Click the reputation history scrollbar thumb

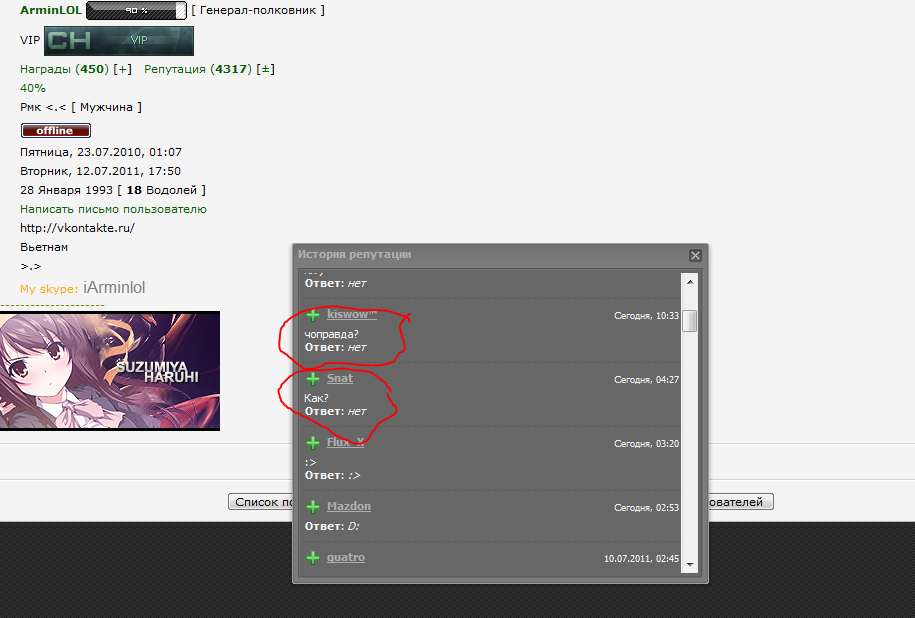pos(690,320)
